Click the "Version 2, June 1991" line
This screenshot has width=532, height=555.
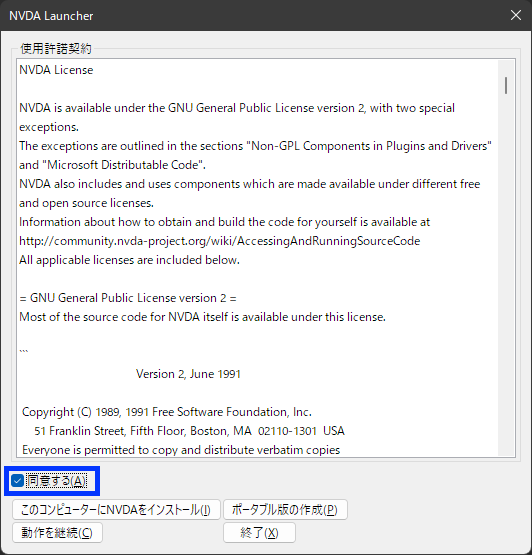pyautogui.click(x=188, y=374)
